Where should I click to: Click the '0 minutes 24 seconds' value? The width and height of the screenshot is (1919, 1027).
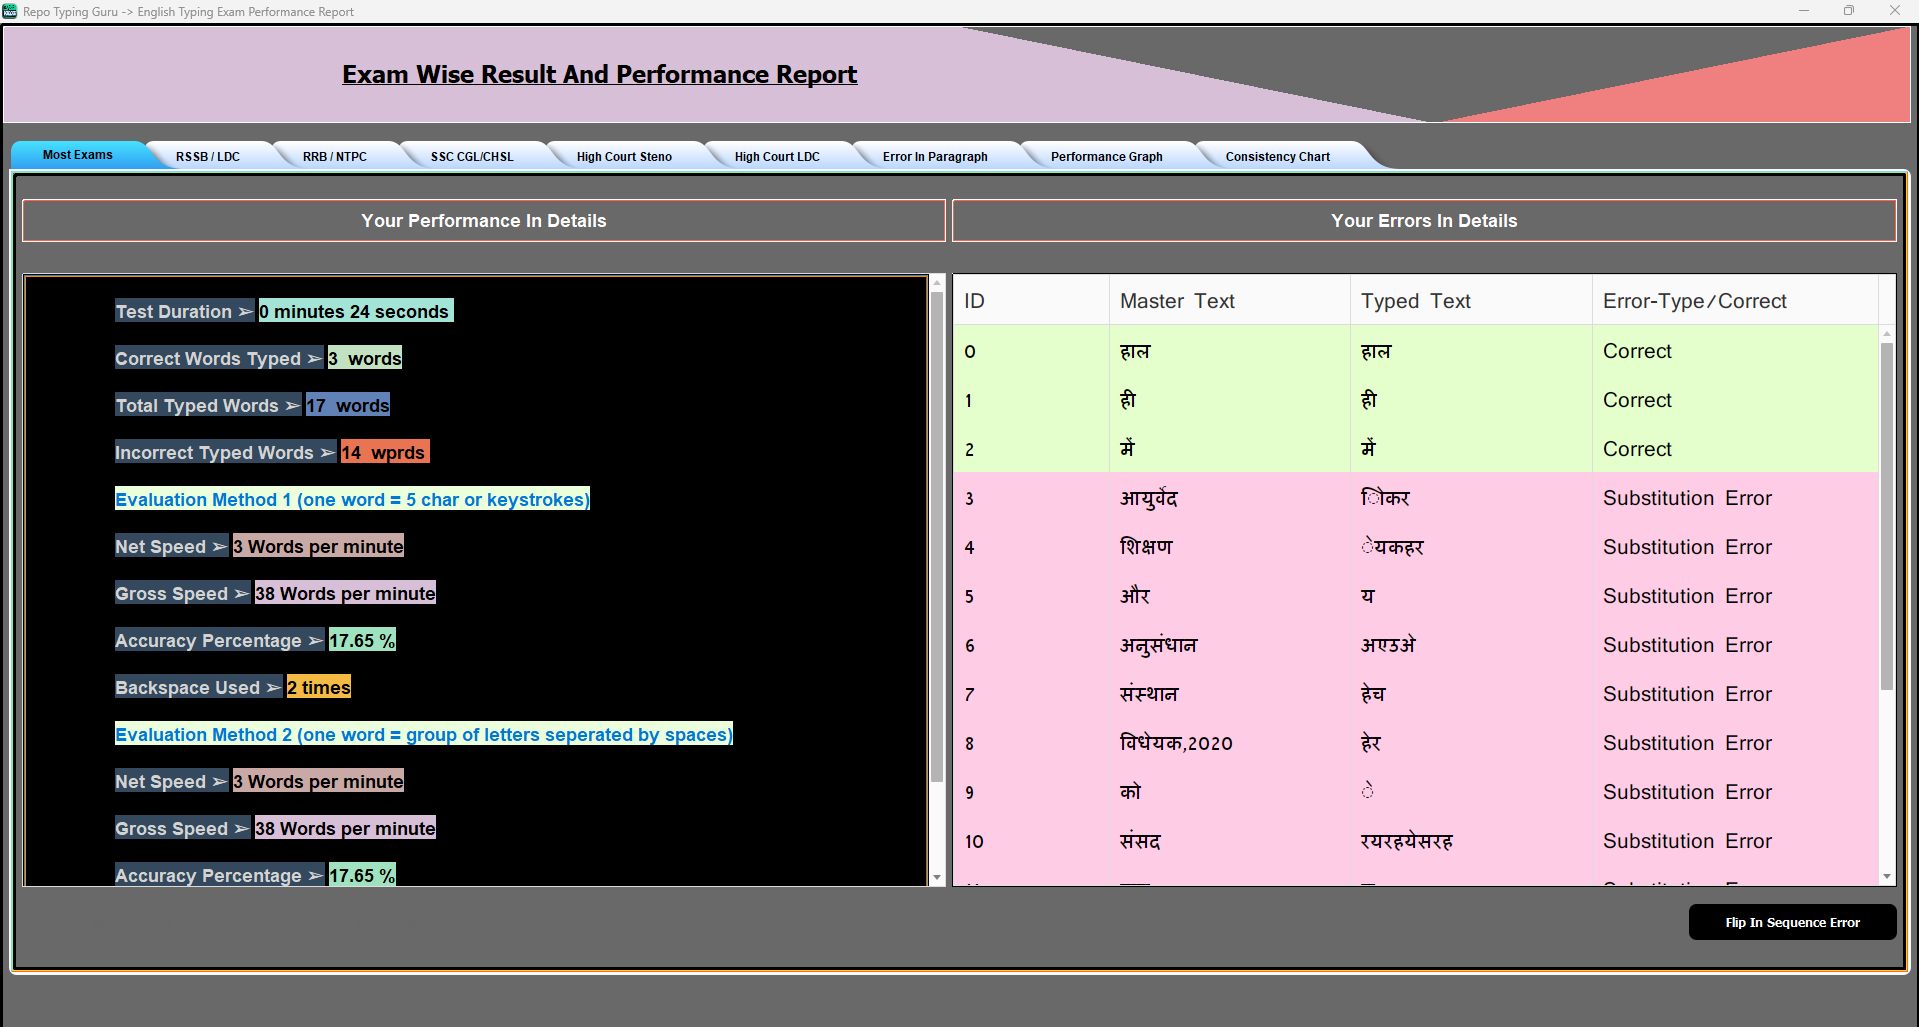click(x=356, y=311)
